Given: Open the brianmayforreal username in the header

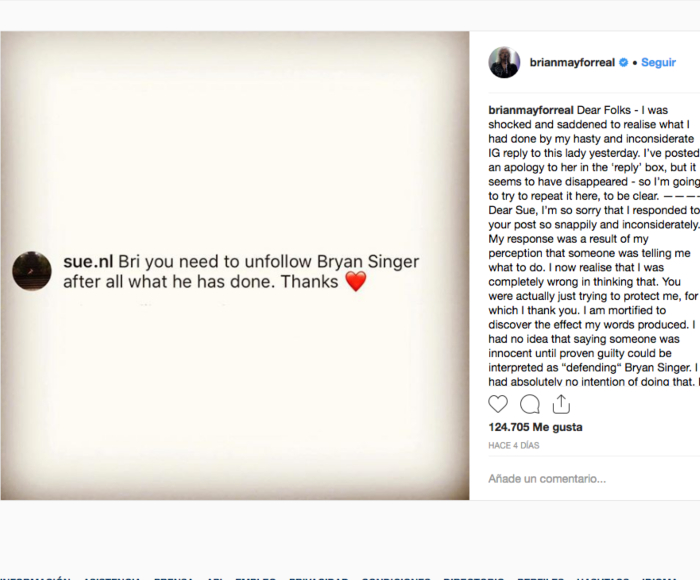Looking at the screenshot, I should (572, 62).
